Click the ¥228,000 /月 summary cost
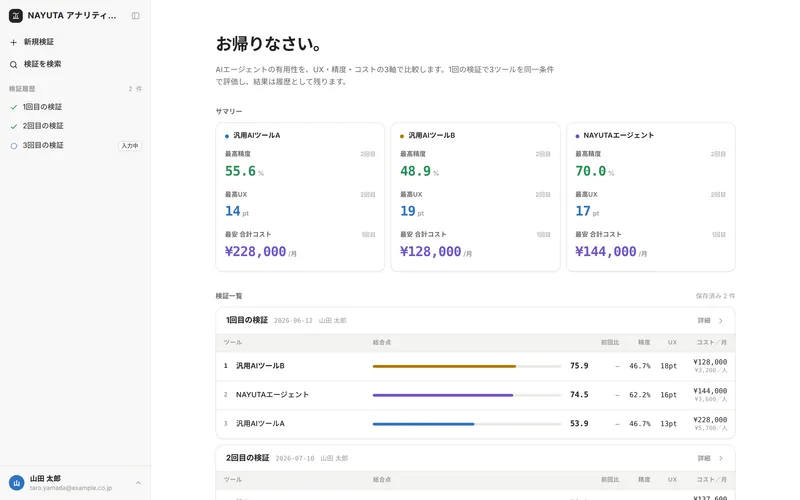Viewport: 800px width, 500px height. click(261, 252)
